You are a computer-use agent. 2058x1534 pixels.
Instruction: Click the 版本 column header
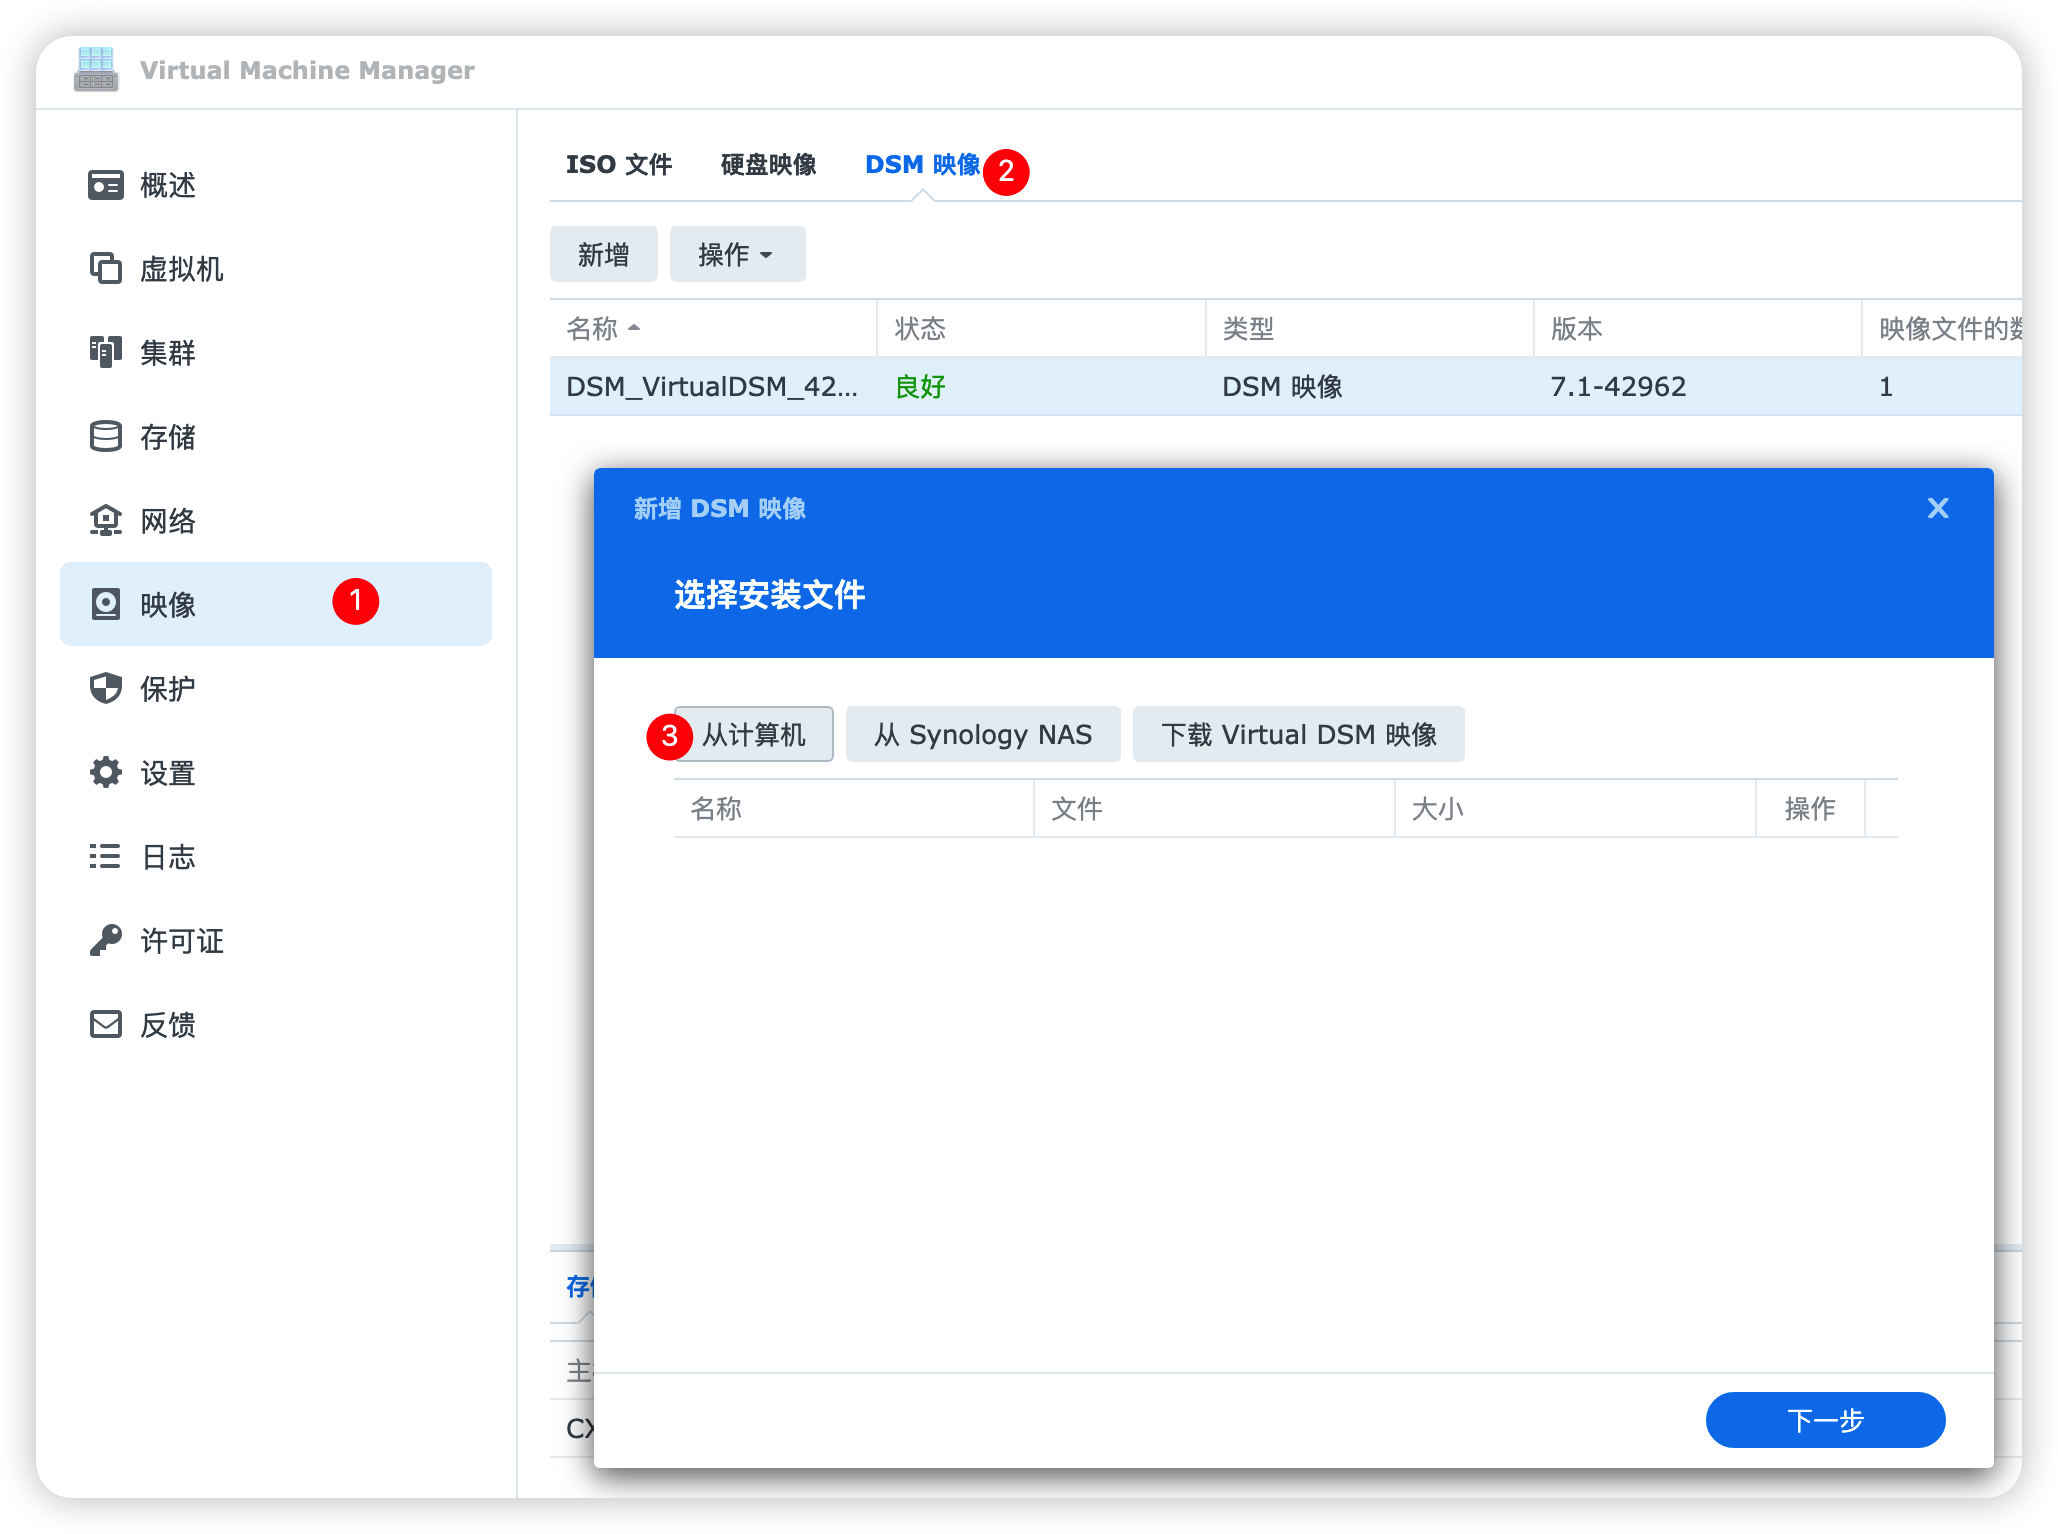click(1697, 328)
